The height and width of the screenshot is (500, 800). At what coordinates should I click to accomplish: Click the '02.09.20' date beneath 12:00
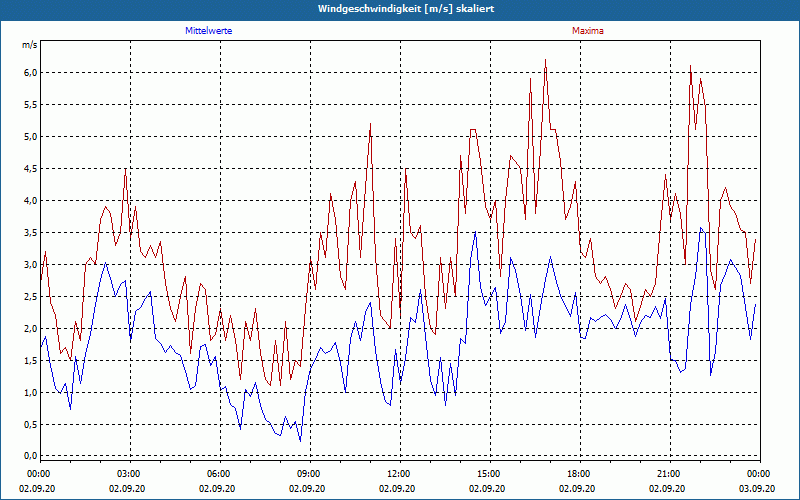point(397,488)
